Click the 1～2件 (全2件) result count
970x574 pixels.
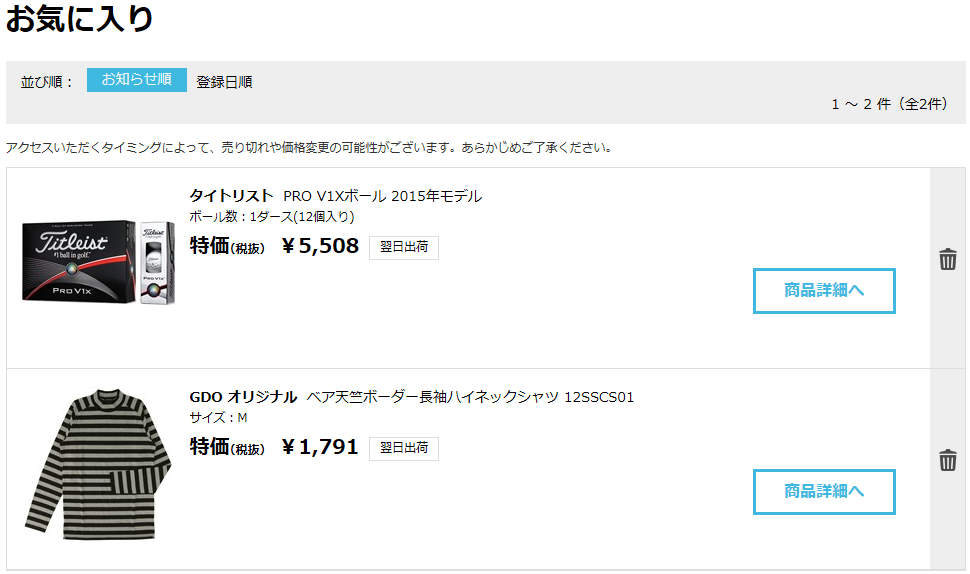pyautogui.click(x=889, y=104)
